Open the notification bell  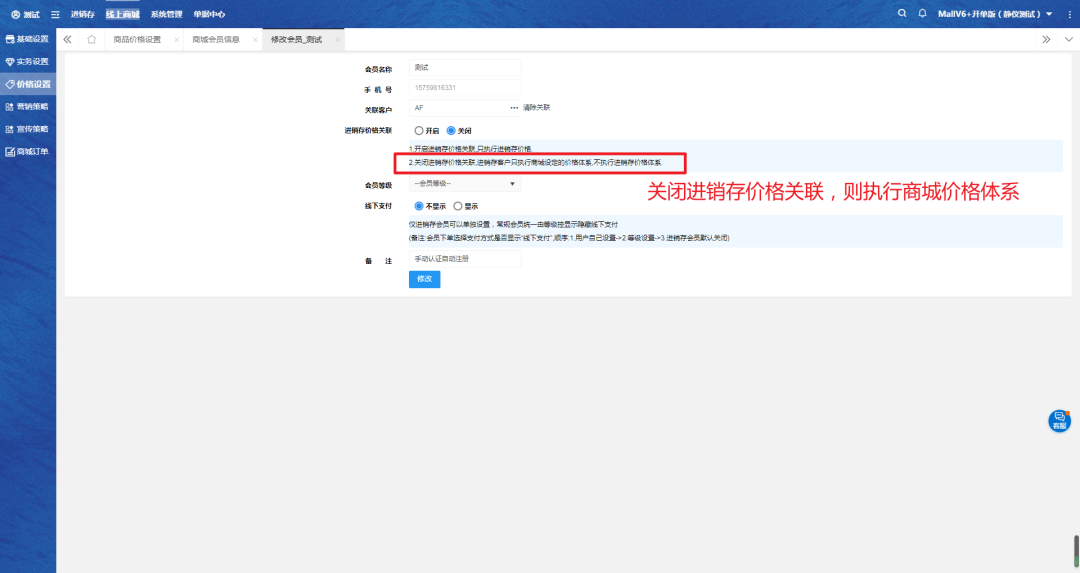click(x=922, y=13)
